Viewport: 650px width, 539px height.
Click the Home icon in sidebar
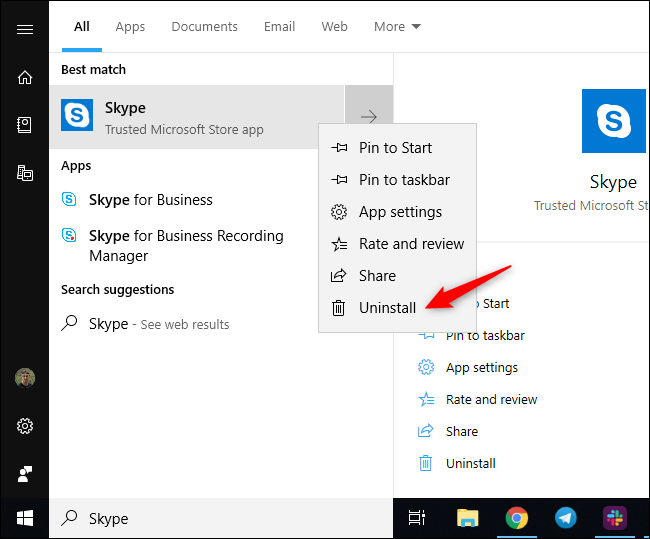pyautogui.click(x=24, y=77)
